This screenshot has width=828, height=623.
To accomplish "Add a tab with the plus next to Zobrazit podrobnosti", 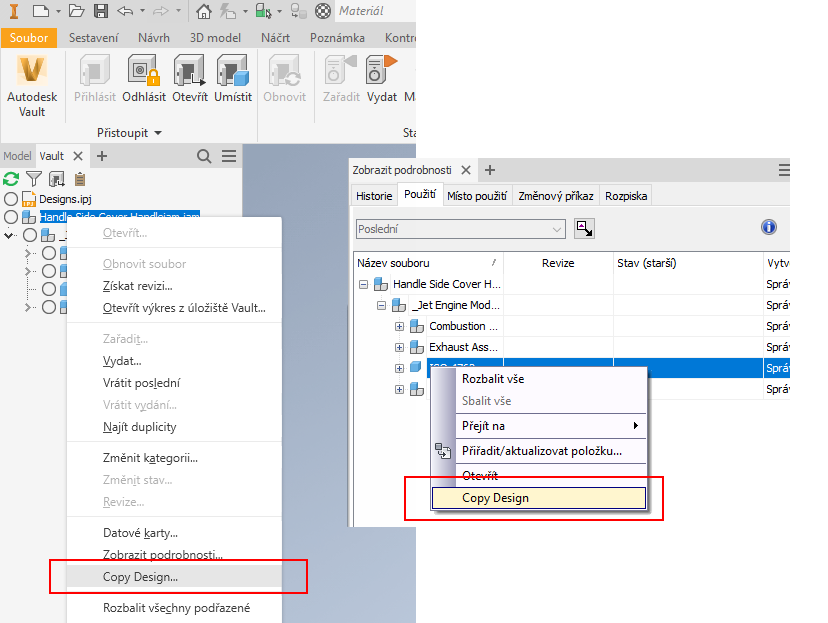I will coord(490,170).
